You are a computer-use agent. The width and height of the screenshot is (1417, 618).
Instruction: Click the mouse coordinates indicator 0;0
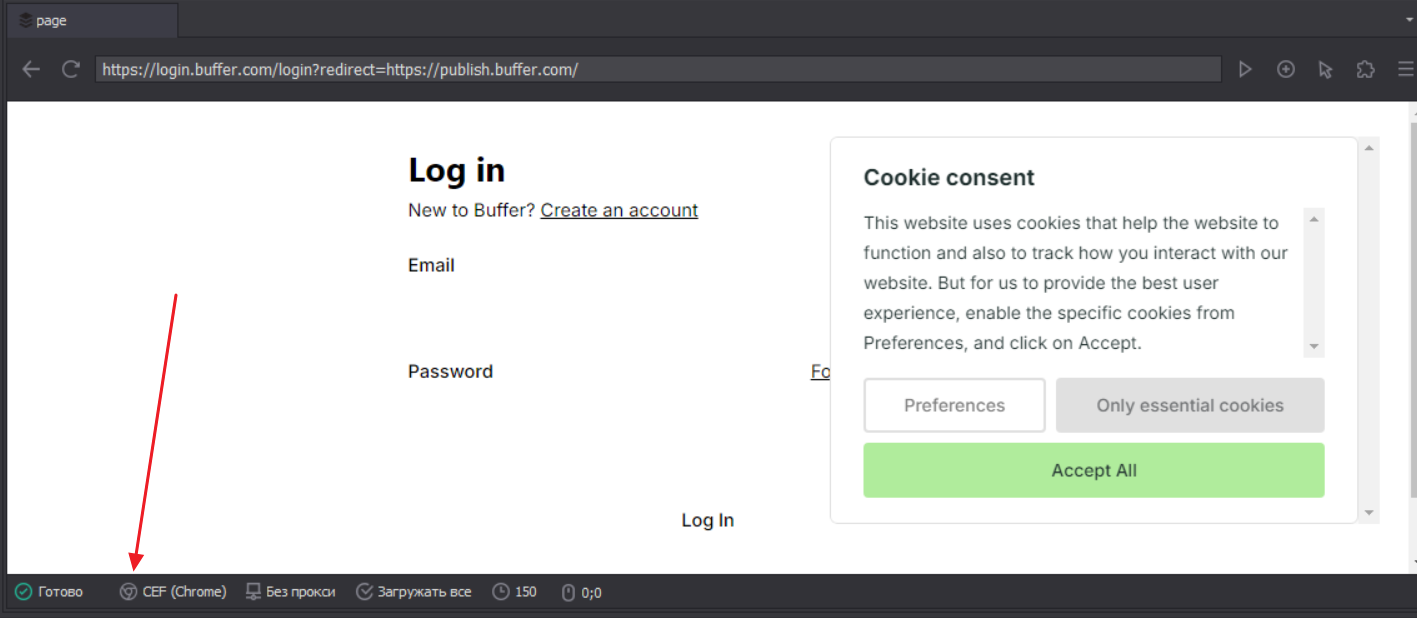pos(581,592)
